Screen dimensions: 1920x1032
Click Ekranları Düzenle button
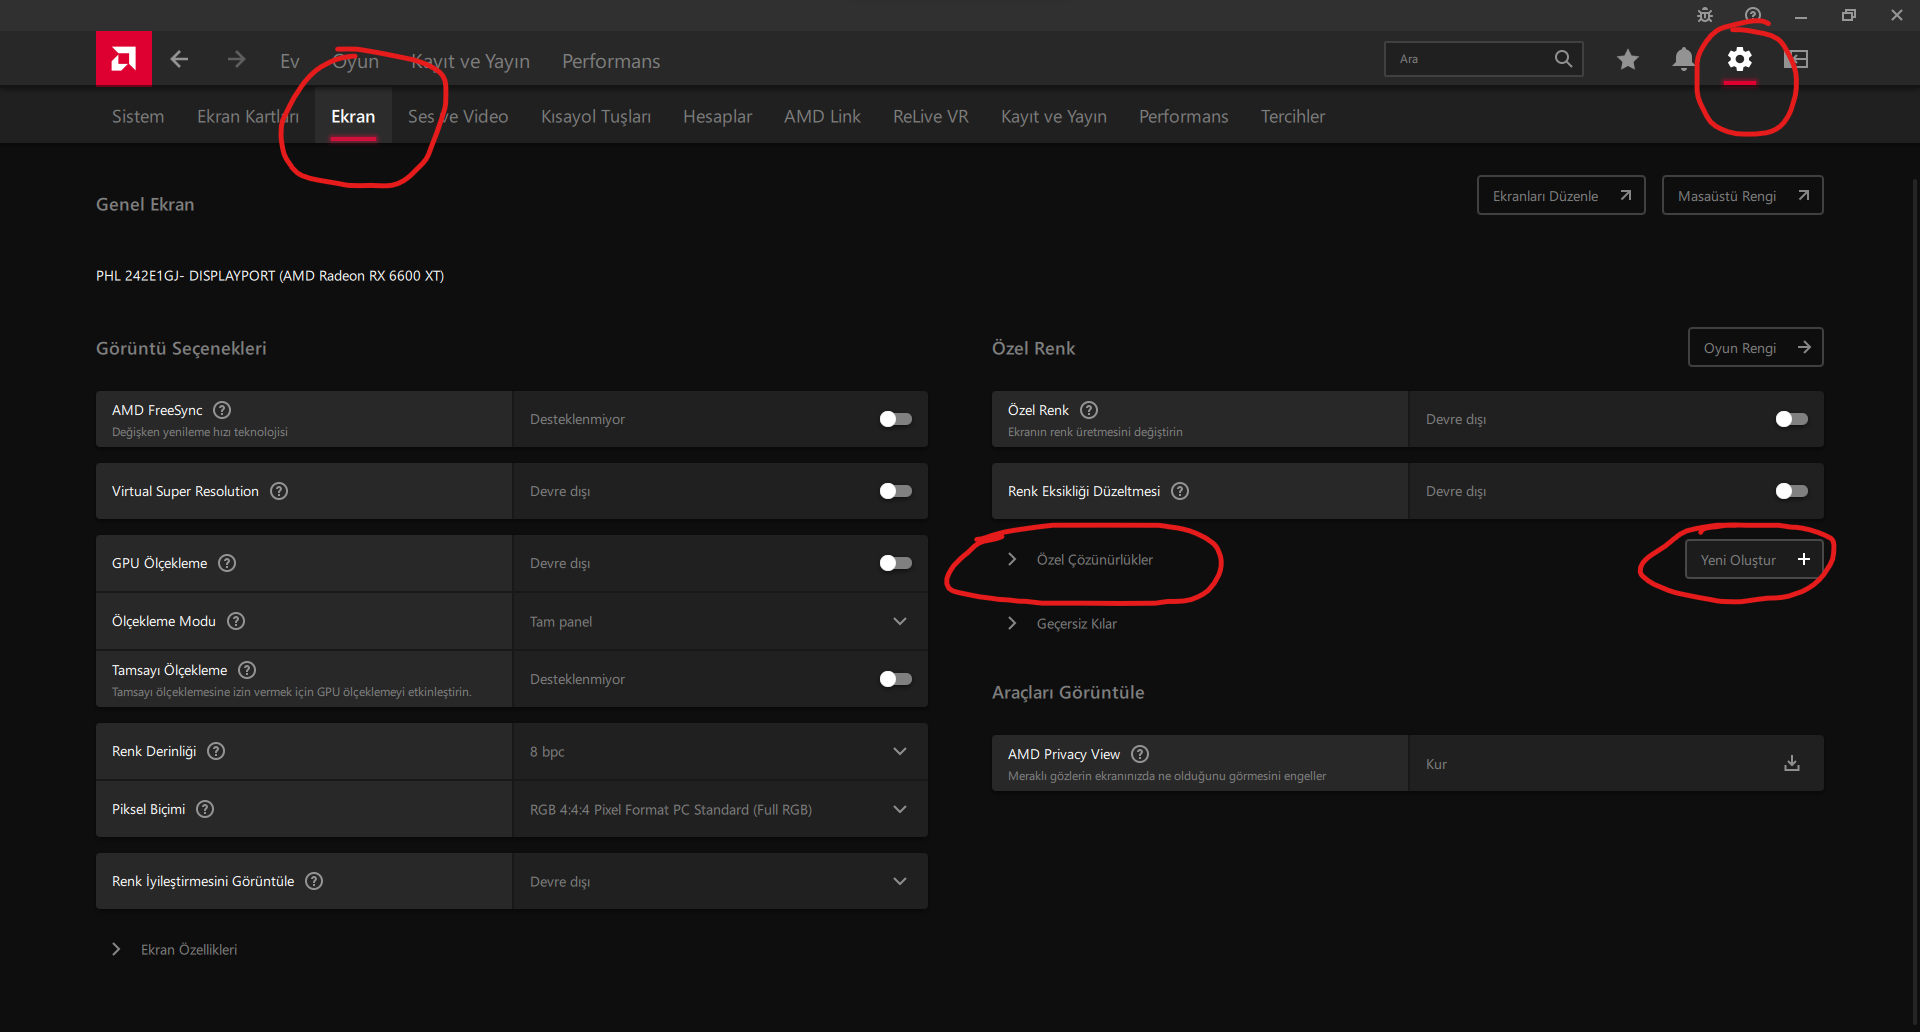coord(1561,195)
